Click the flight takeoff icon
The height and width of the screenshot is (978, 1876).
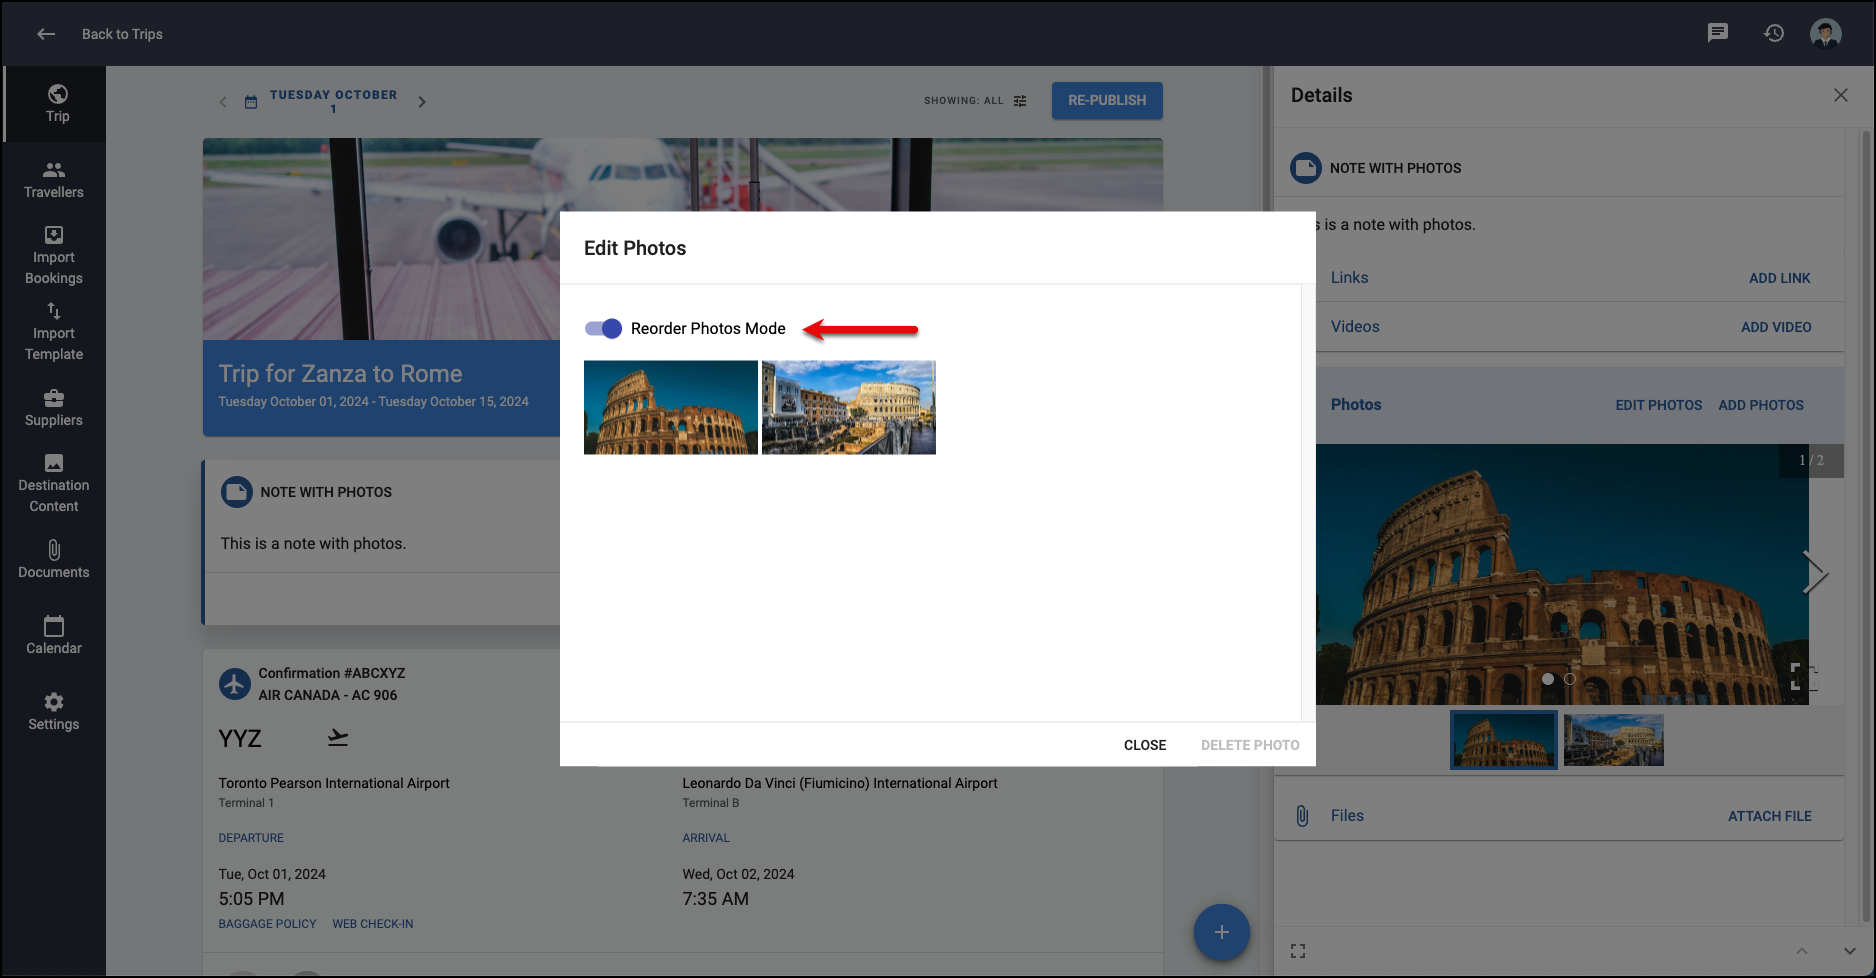click(x=338, y=738)
